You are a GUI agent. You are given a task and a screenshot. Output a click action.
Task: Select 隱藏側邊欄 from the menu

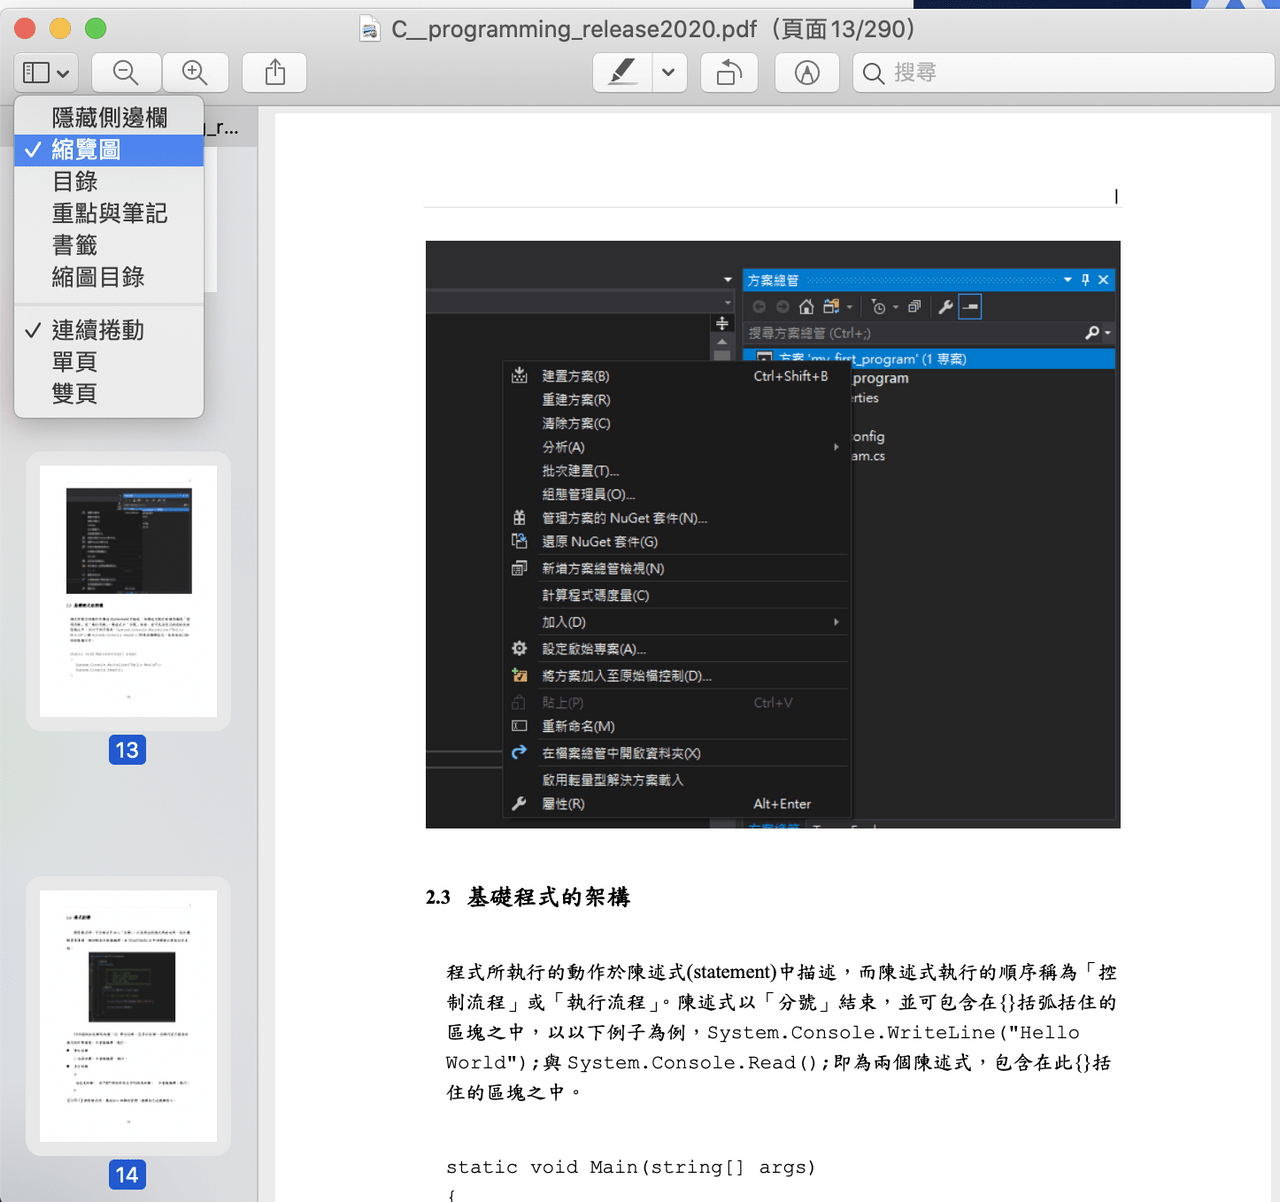(109, 118)
